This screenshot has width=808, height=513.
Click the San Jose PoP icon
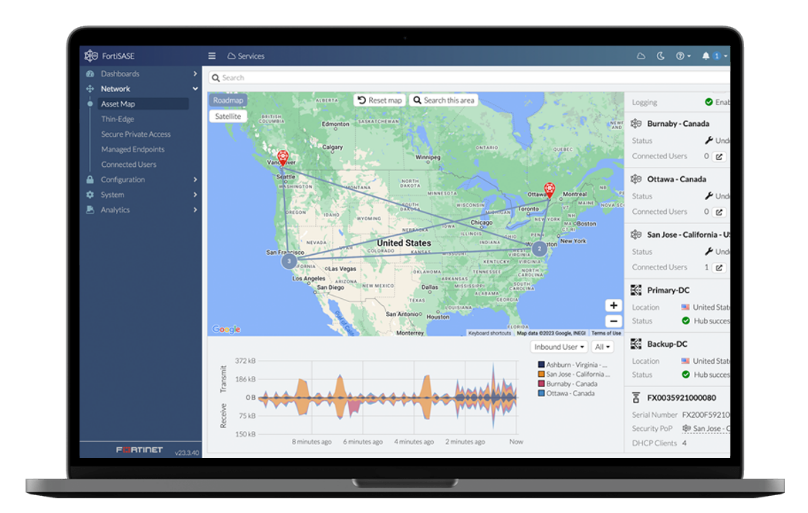[x=636, y=235]
